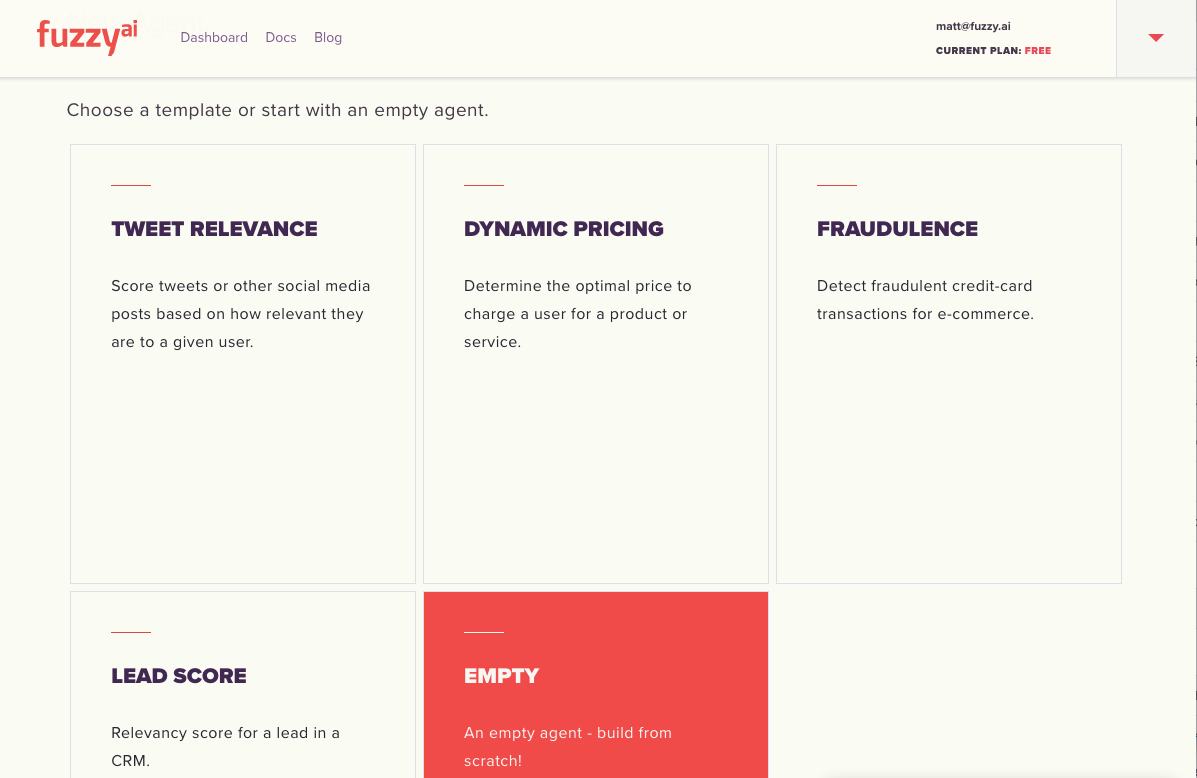Click the Tweet Relevance heading
The image size is (1197, 778).
click(215, 229)
